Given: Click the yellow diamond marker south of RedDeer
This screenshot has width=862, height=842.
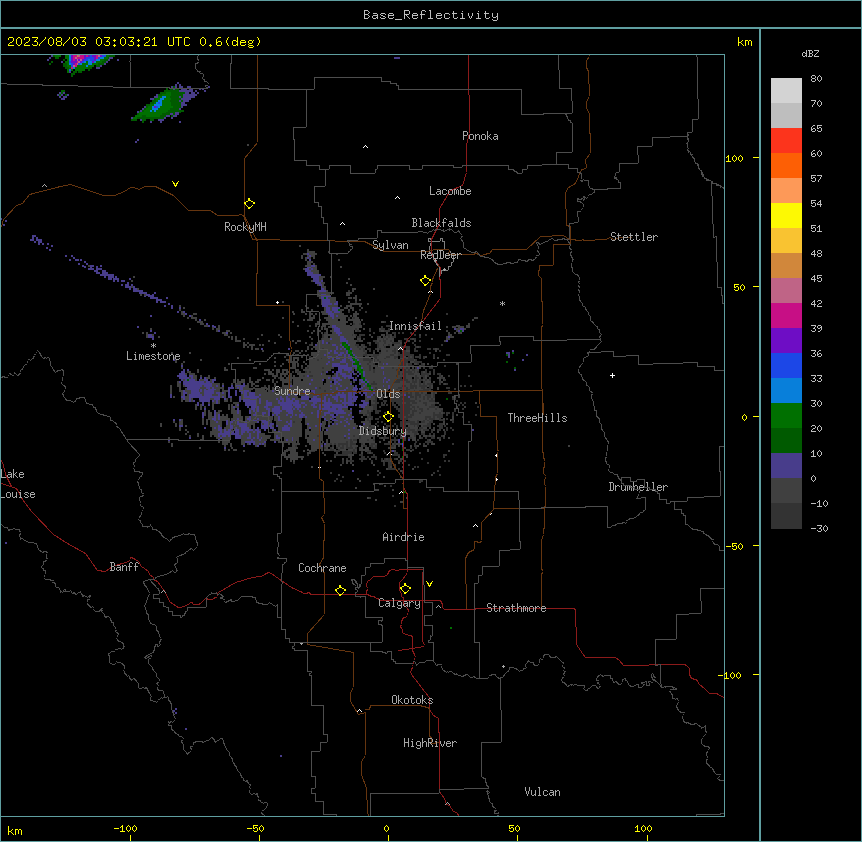Looking at the screenshot, I should [425, 281].
